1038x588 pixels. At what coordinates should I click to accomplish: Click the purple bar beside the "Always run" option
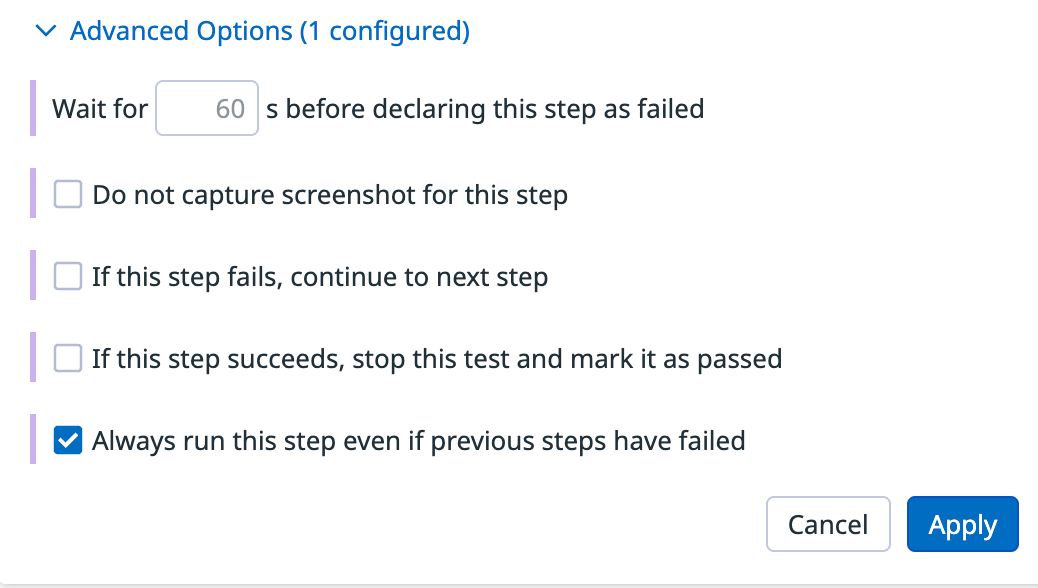pyautogui.click(x=33, y=440)
